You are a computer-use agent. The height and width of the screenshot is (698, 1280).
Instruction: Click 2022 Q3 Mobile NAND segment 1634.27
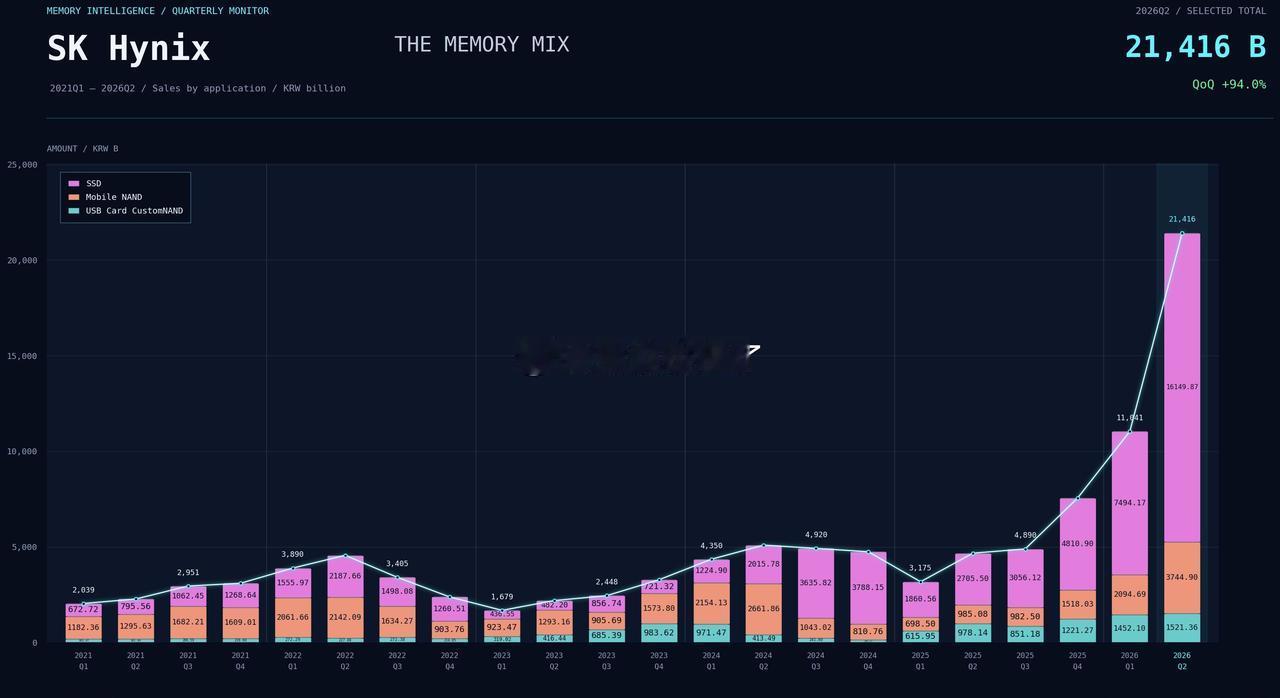[397, 621]
